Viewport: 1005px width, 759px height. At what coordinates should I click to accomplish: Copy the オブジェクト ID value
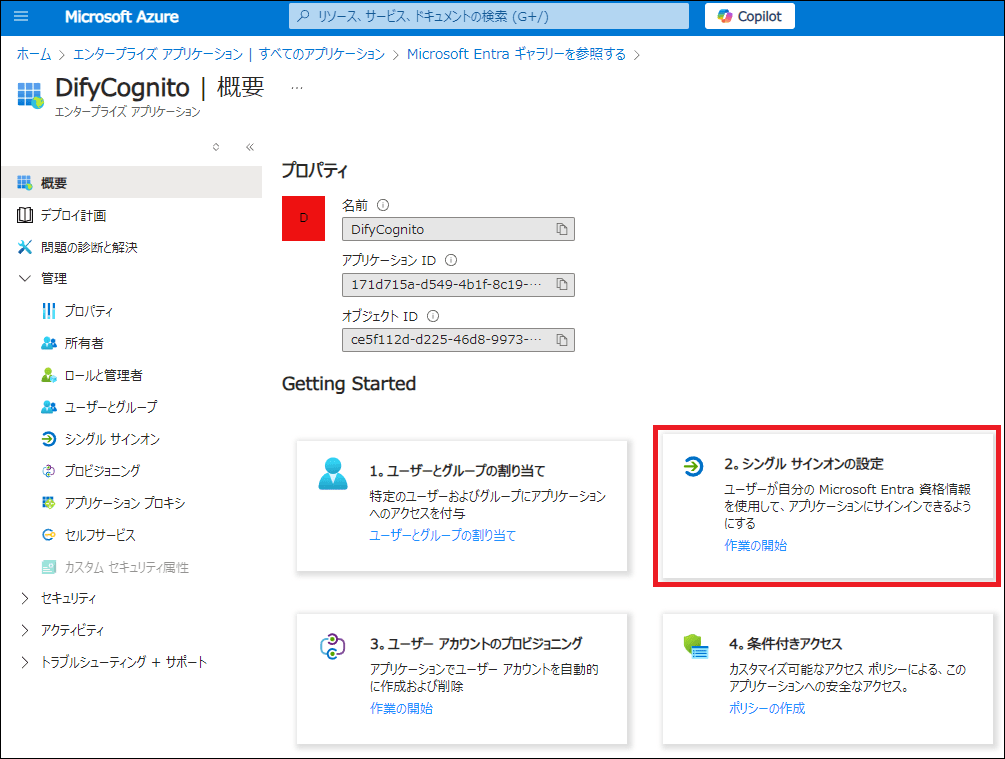tap(562, 340)
